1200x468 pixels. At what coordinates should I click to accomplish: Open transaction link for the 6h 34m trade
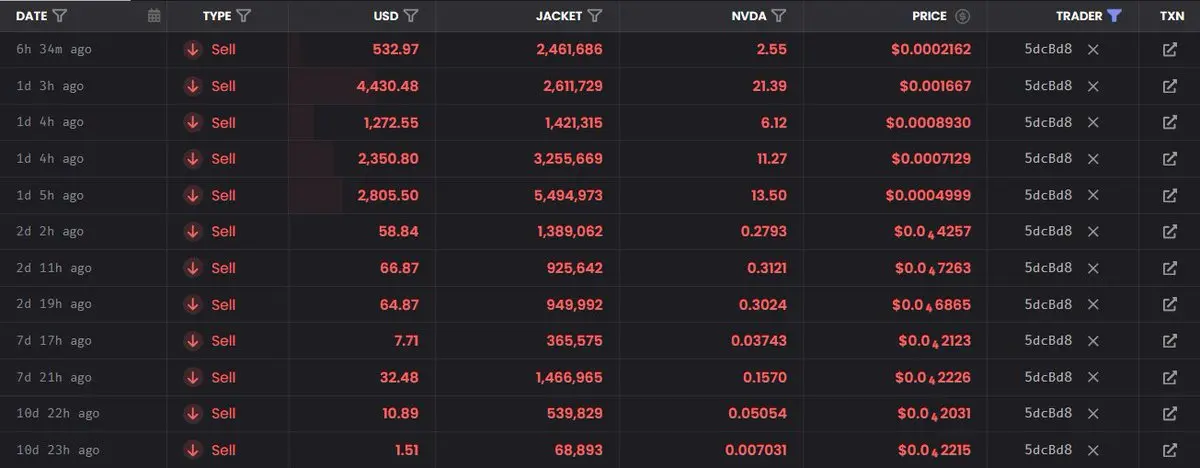coord(1170,49)
